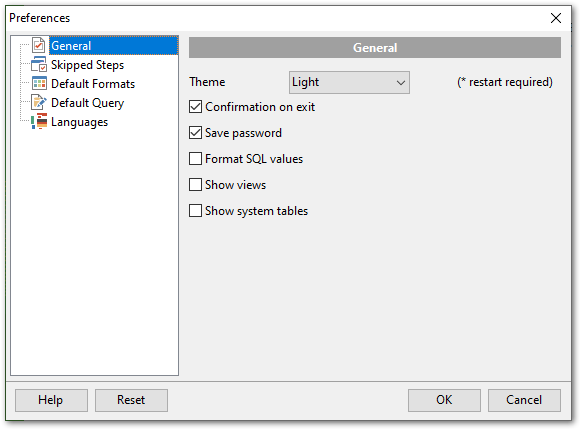Check Show system tables option
581x430 pixels.
click(195, 211)
